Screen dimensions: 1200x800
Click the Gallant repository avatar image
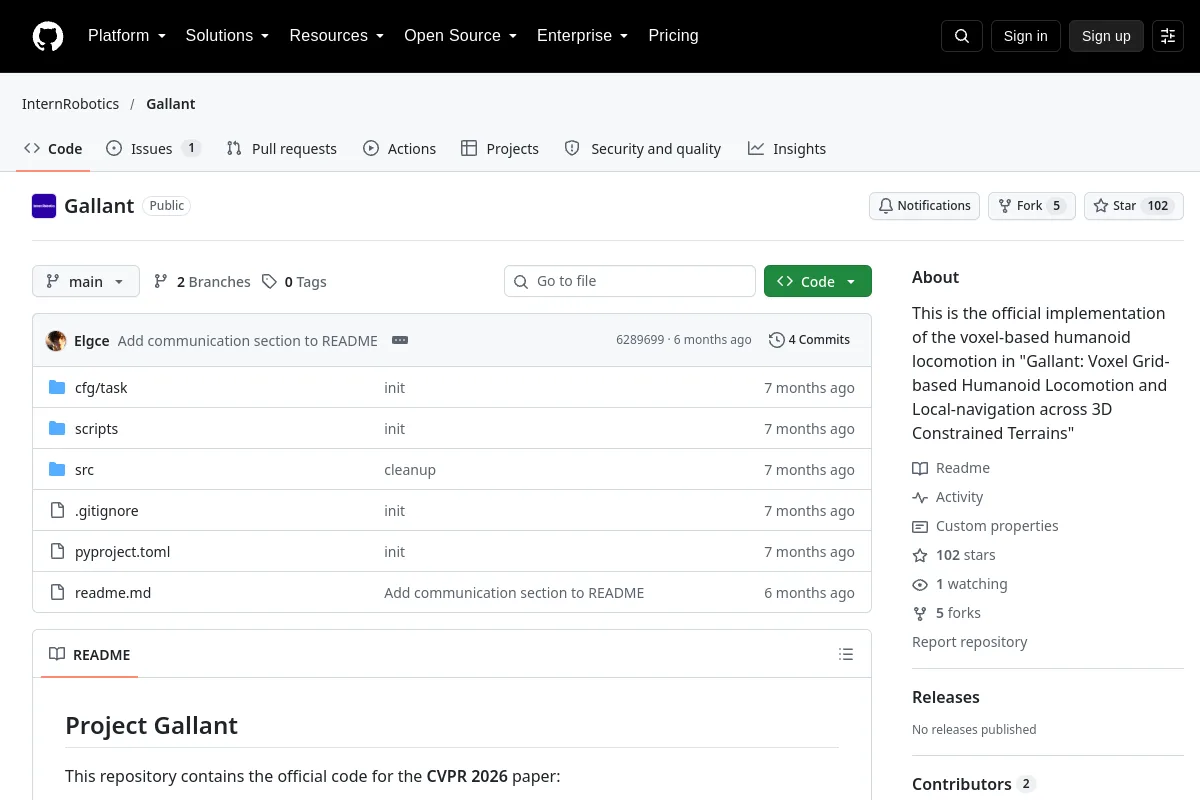pyautogui.click(x=44, y=206)
